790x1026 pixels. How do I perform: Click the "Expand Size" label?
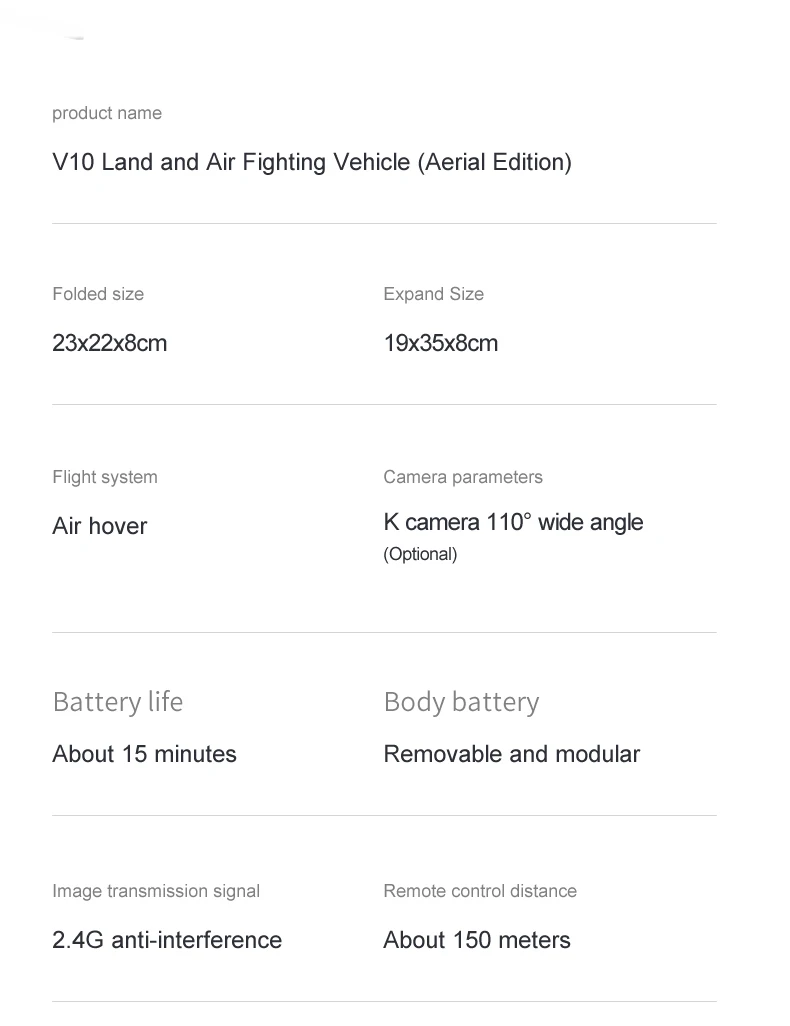(x=433, y=294)
